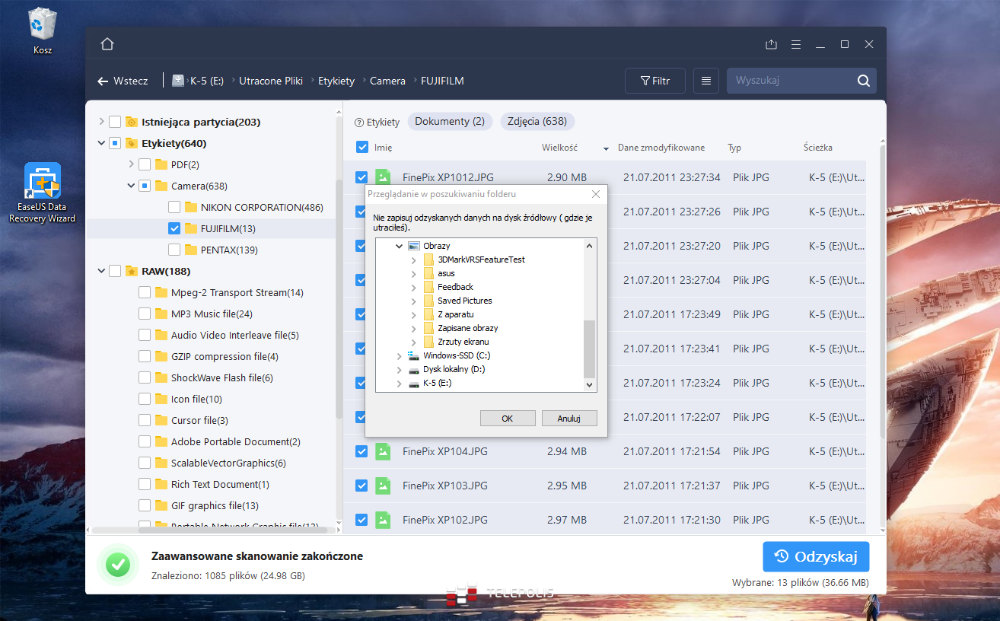Switch to the Zdjęcia (638) tab
Viewport: 1000px width, 621px height.
click(537, 122)
